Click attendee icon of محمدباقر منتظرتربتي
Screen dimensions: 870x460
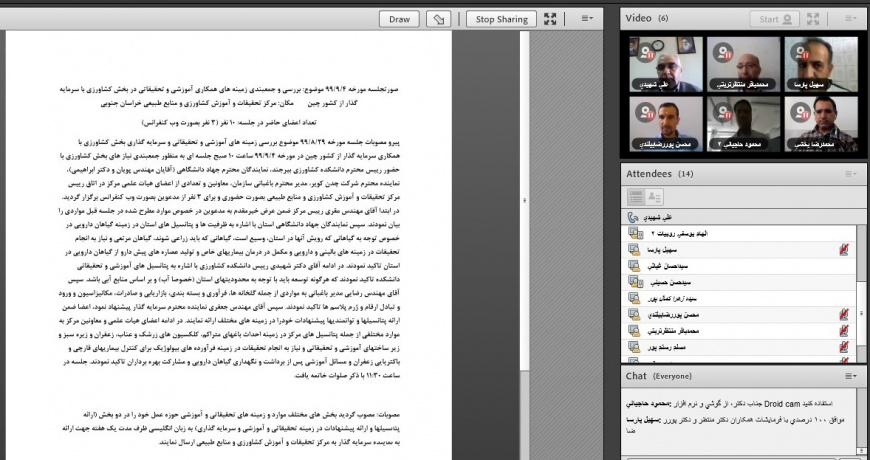[634, 331]
